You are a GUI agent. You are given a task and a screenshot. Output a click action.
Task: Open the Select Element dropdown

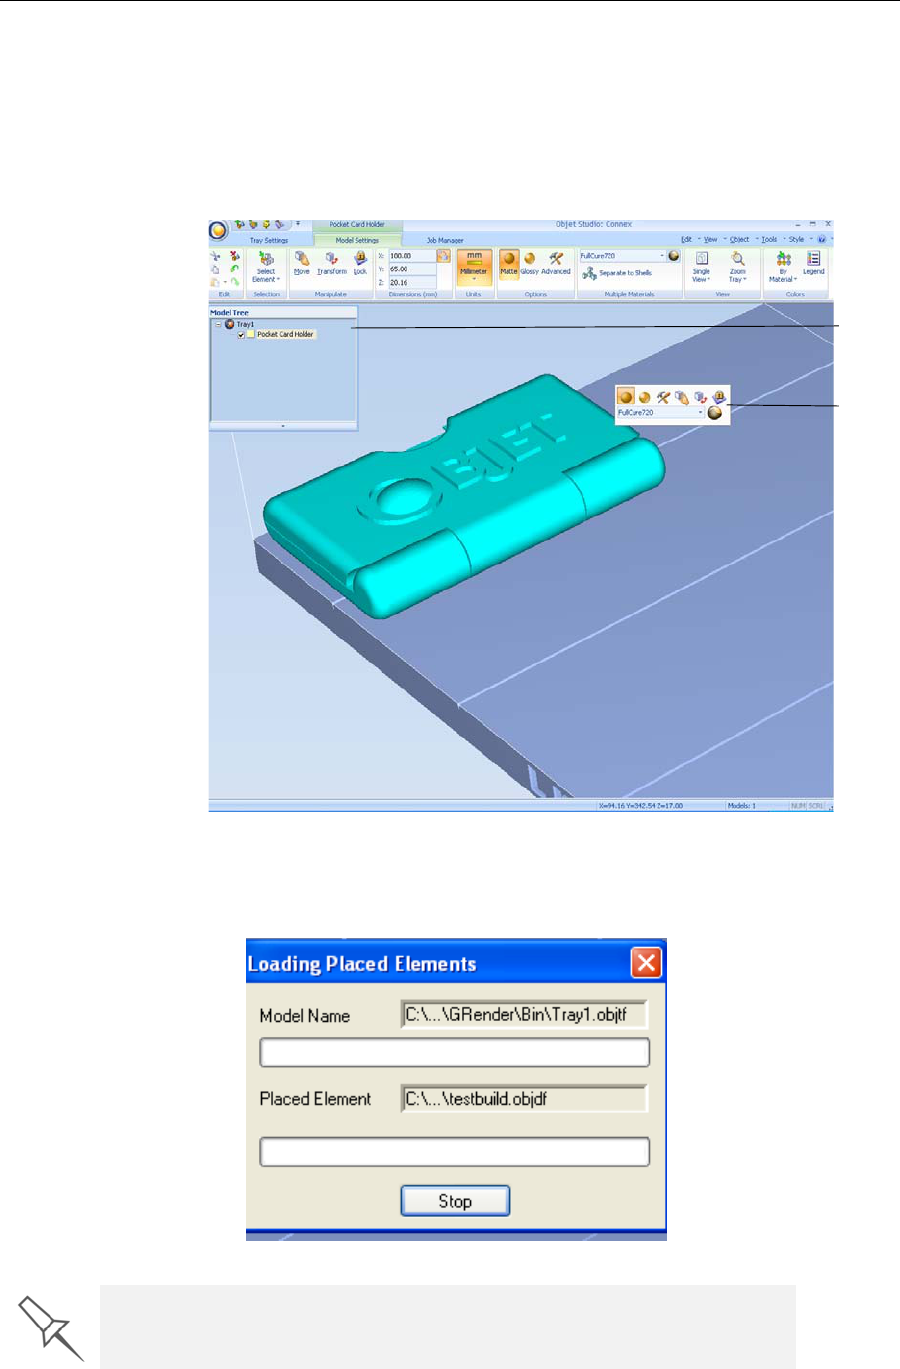[x=266, y=268]
